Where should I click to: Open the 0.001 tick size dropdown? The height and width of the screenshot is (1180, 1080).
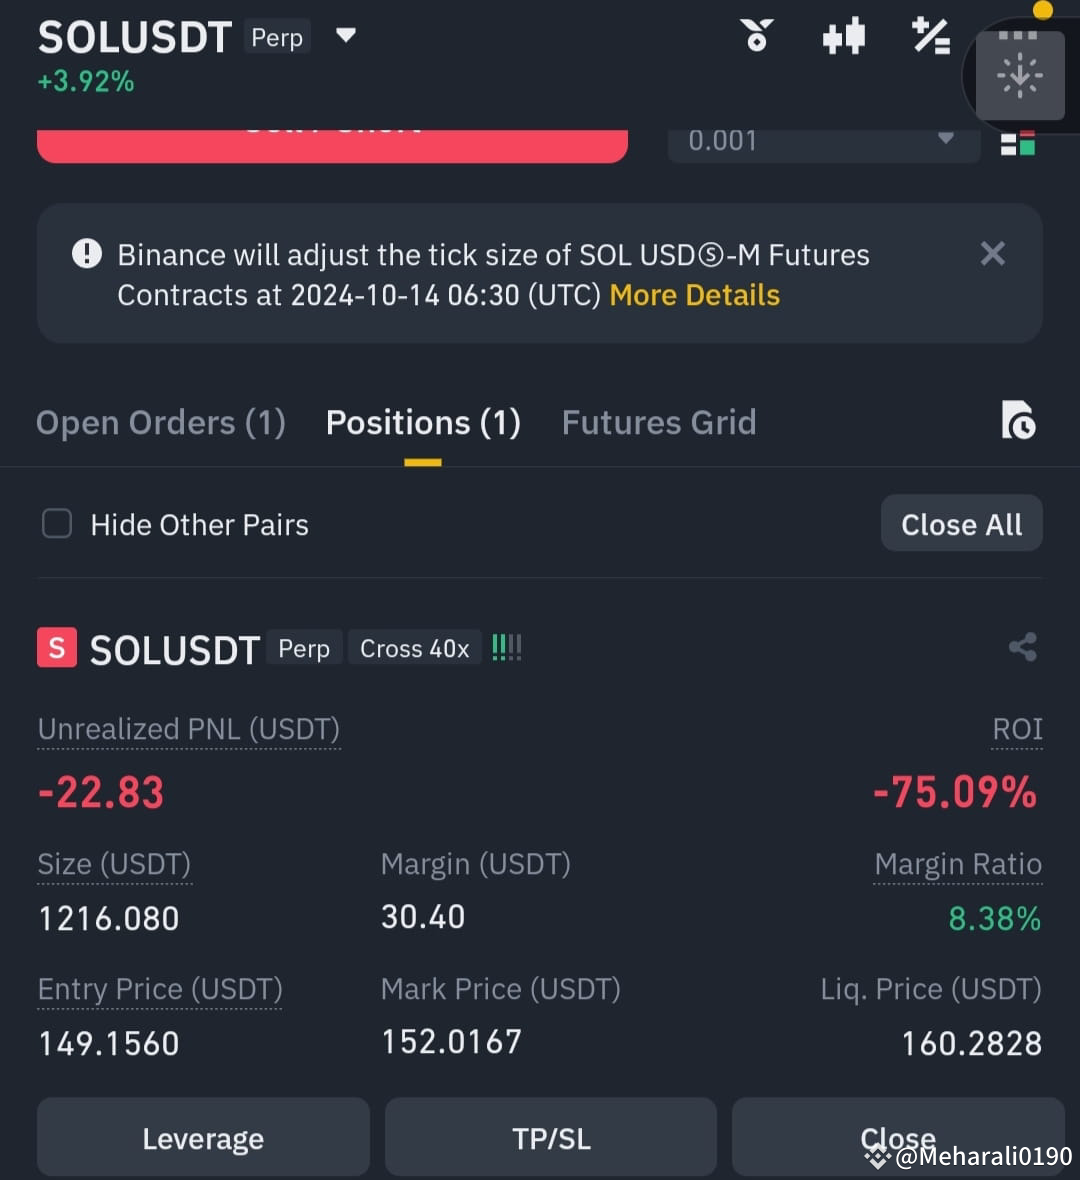pyautogui.click(x=824, y=141)
